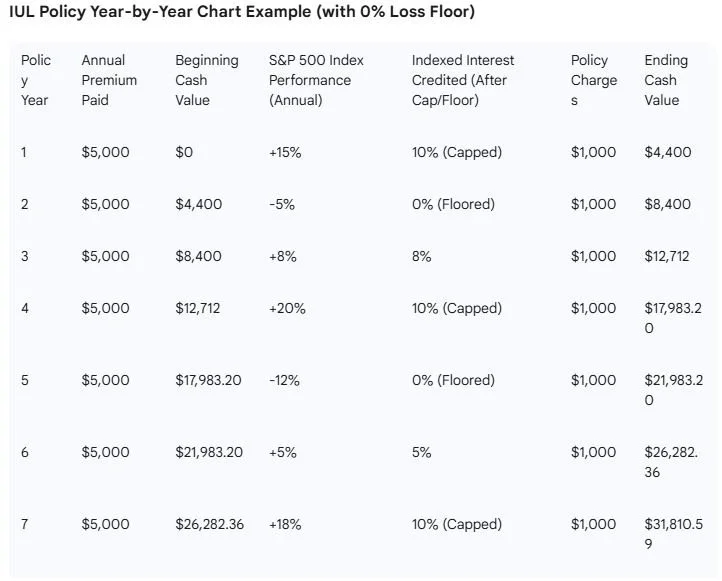Click the year 7 ending value $31,810.59
The height and width of the screenshot is (581, 722).
[x=673, y=534]
